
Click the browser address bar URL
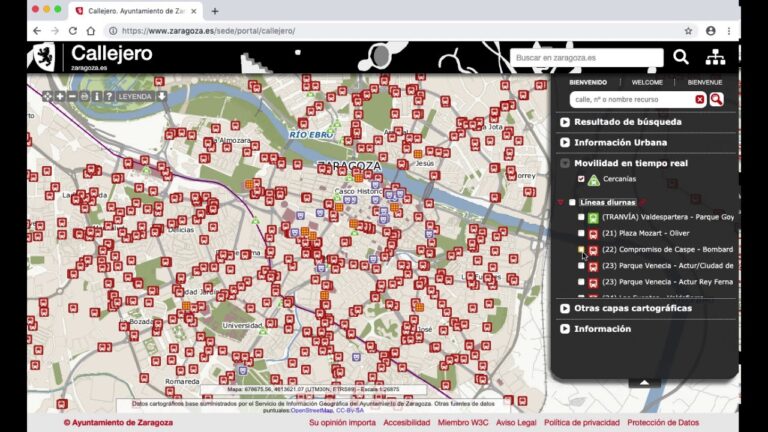click(x=209, y=31)
